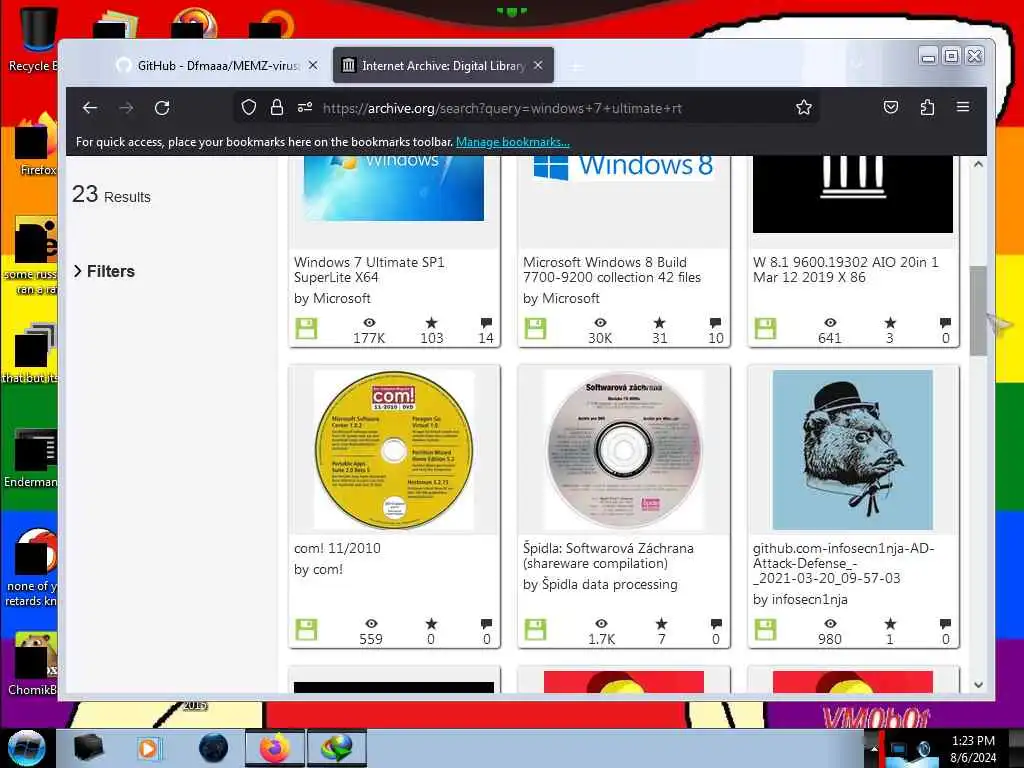Click favorites star showing 31
The image size is (1024, 768).
(x=660, y=323)
